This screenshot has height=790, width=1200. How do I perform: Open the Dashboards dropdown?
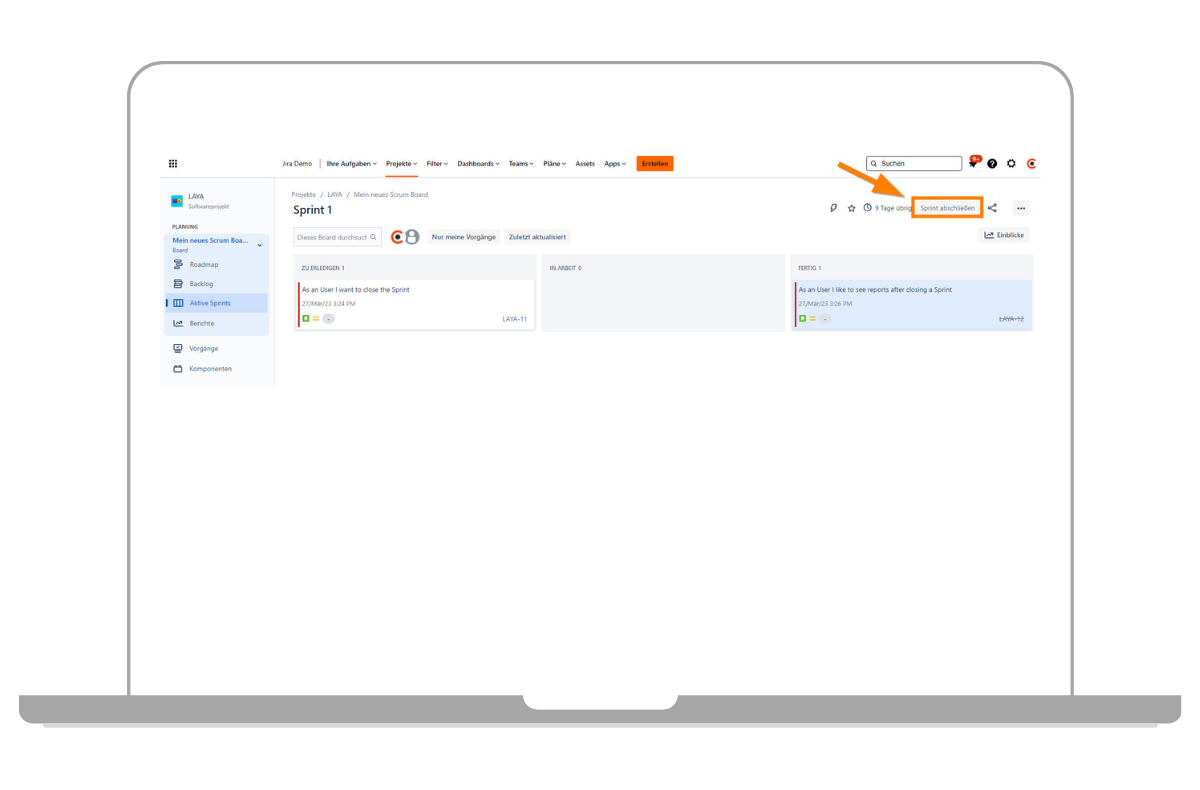click(x=480, y=164)
